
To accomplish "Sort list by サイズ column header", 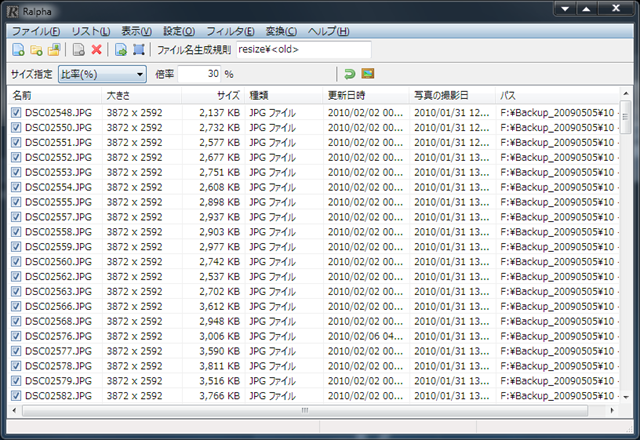I will [x=213, y=95].
